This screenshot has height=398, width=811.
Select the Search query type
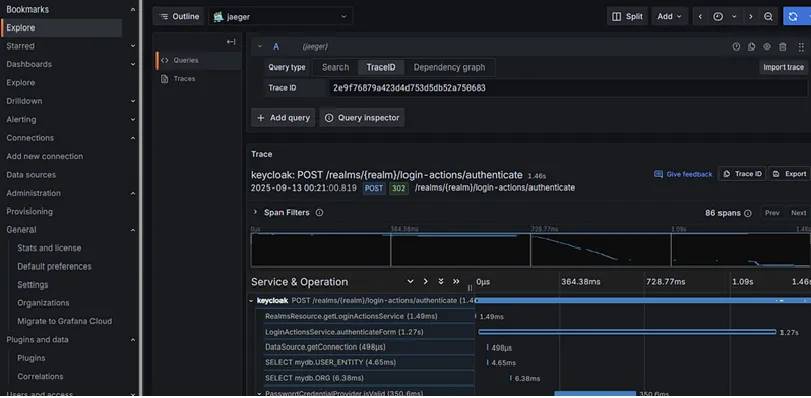click(x=335, y=67)
